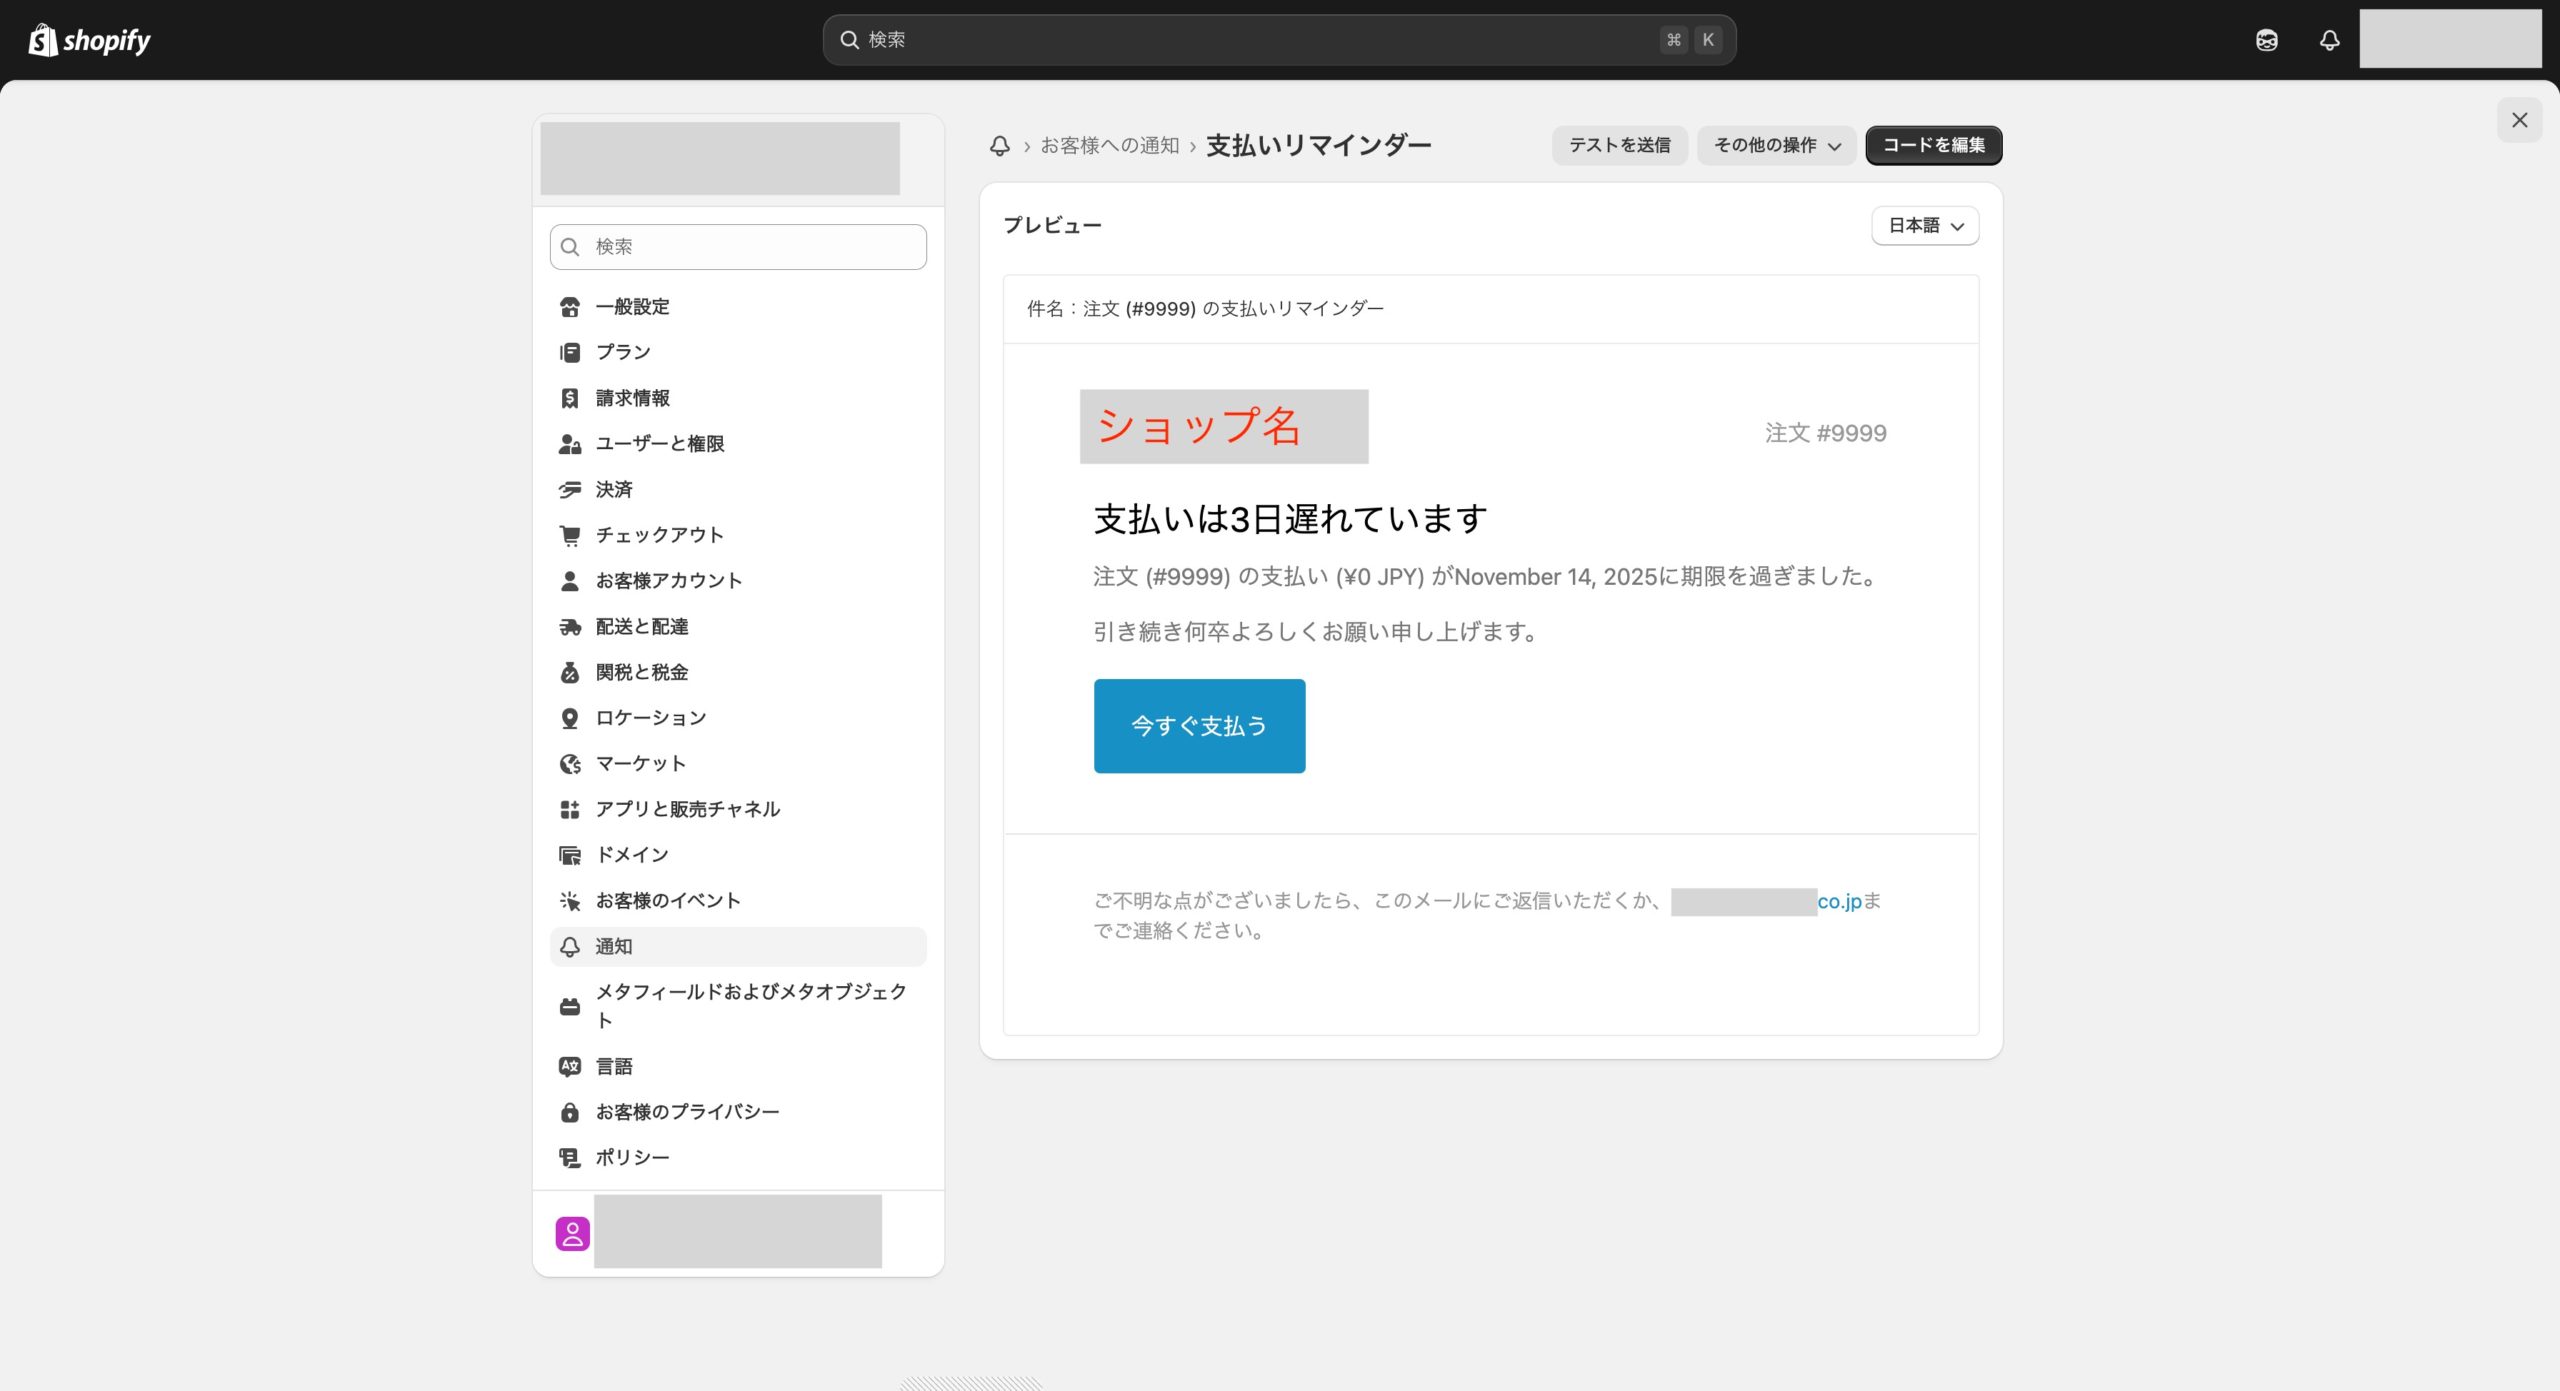Open the 日本語 language dropdown

pyautogui.click(x=1925, y=226)
